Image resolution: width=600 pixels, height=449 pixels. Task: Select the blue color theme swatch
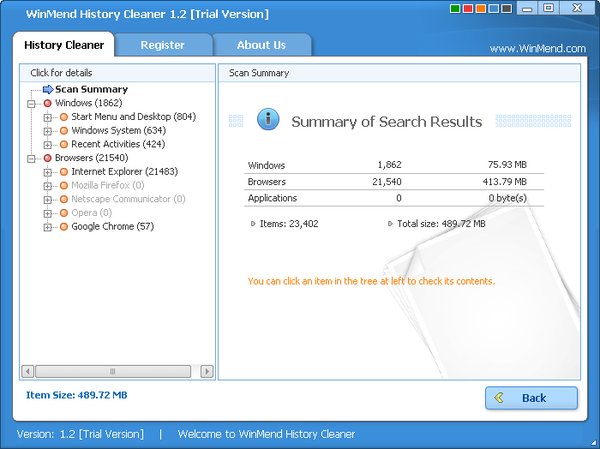(x=494, y=8)
